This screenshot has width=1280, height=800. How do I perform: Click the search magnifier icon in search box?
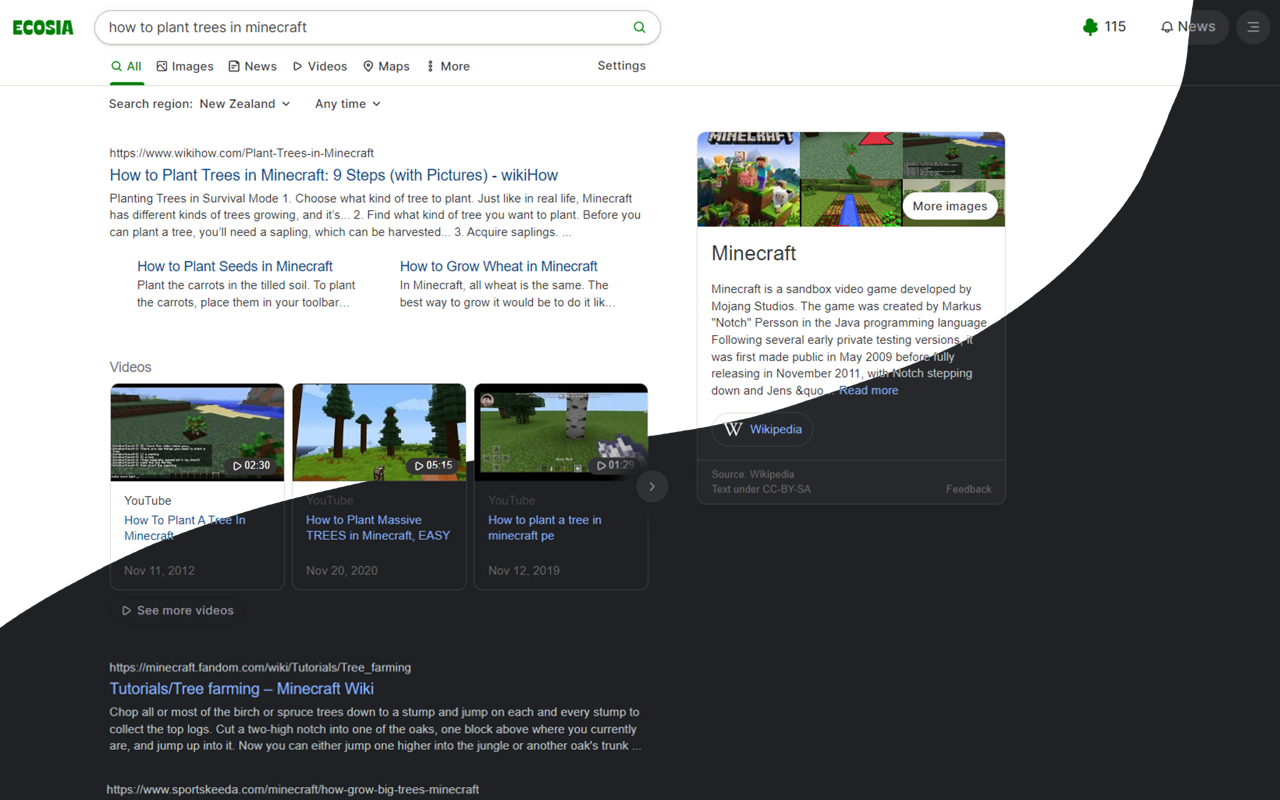639,27
